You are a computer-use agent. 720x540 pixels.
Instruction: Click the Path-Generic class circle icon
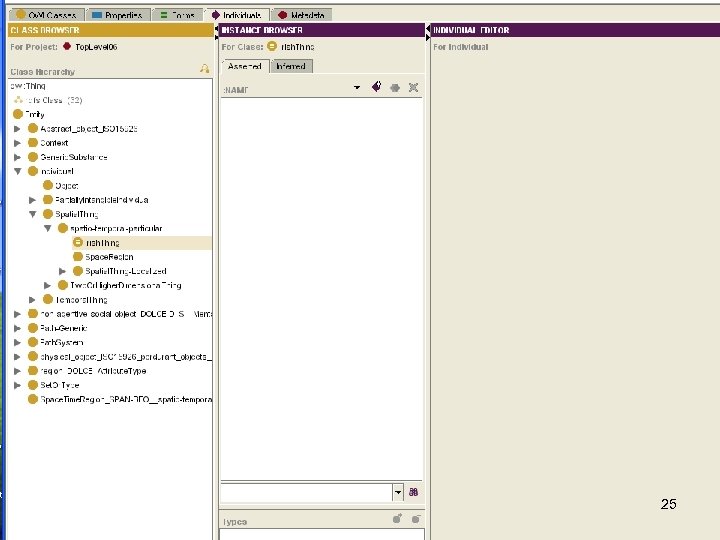click(x=33, y=327)
